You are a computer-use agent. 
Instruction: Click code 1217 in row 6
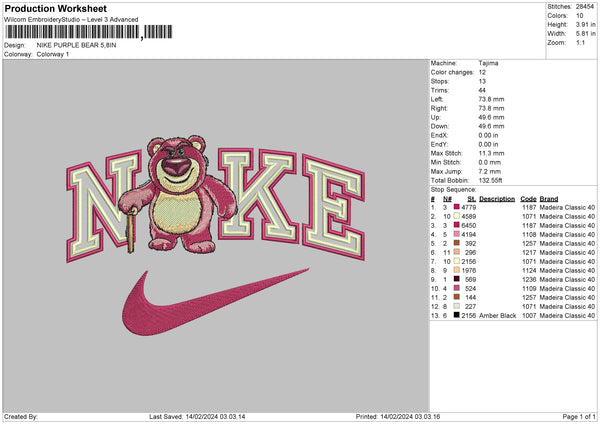(x=529, y=253)
